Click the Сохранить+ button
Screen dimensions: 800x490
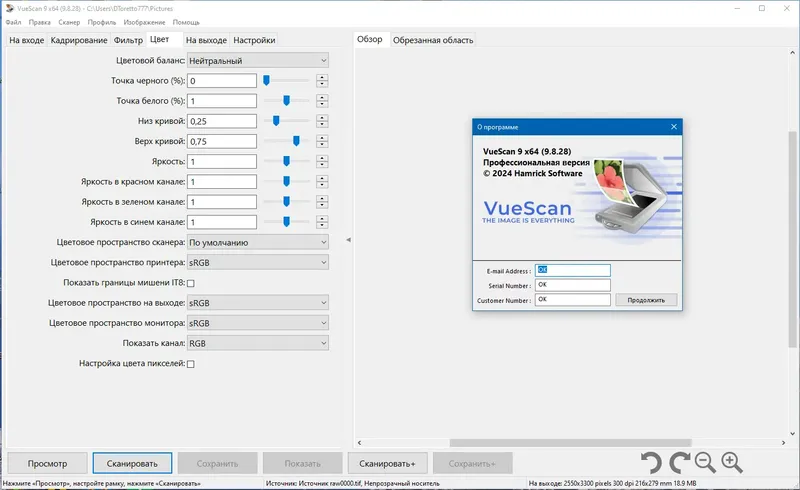click(472, 463)
